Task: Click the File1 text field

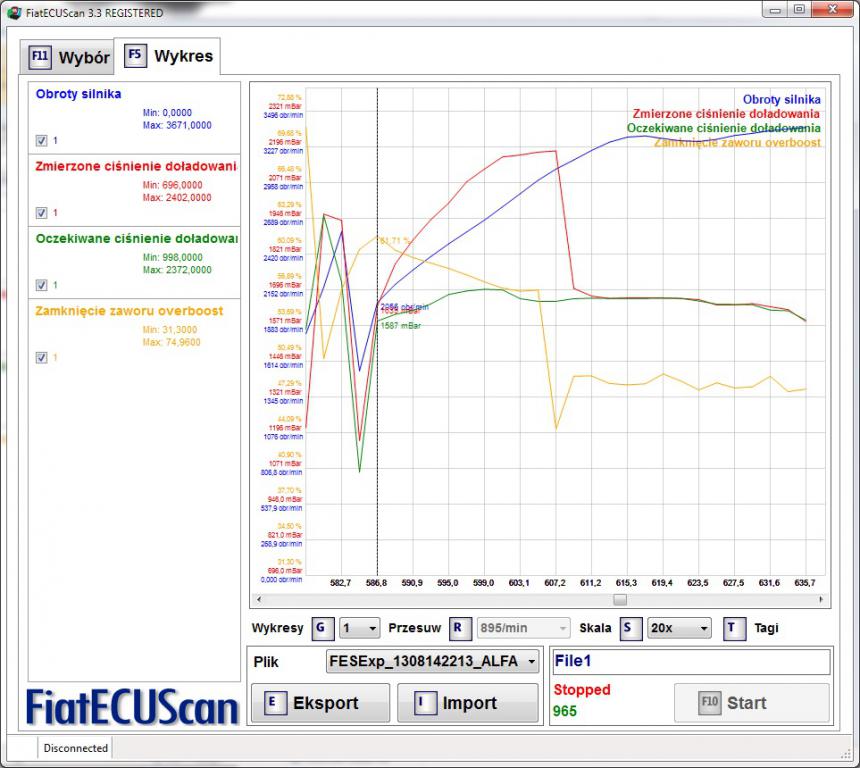Action: [691, 662]
